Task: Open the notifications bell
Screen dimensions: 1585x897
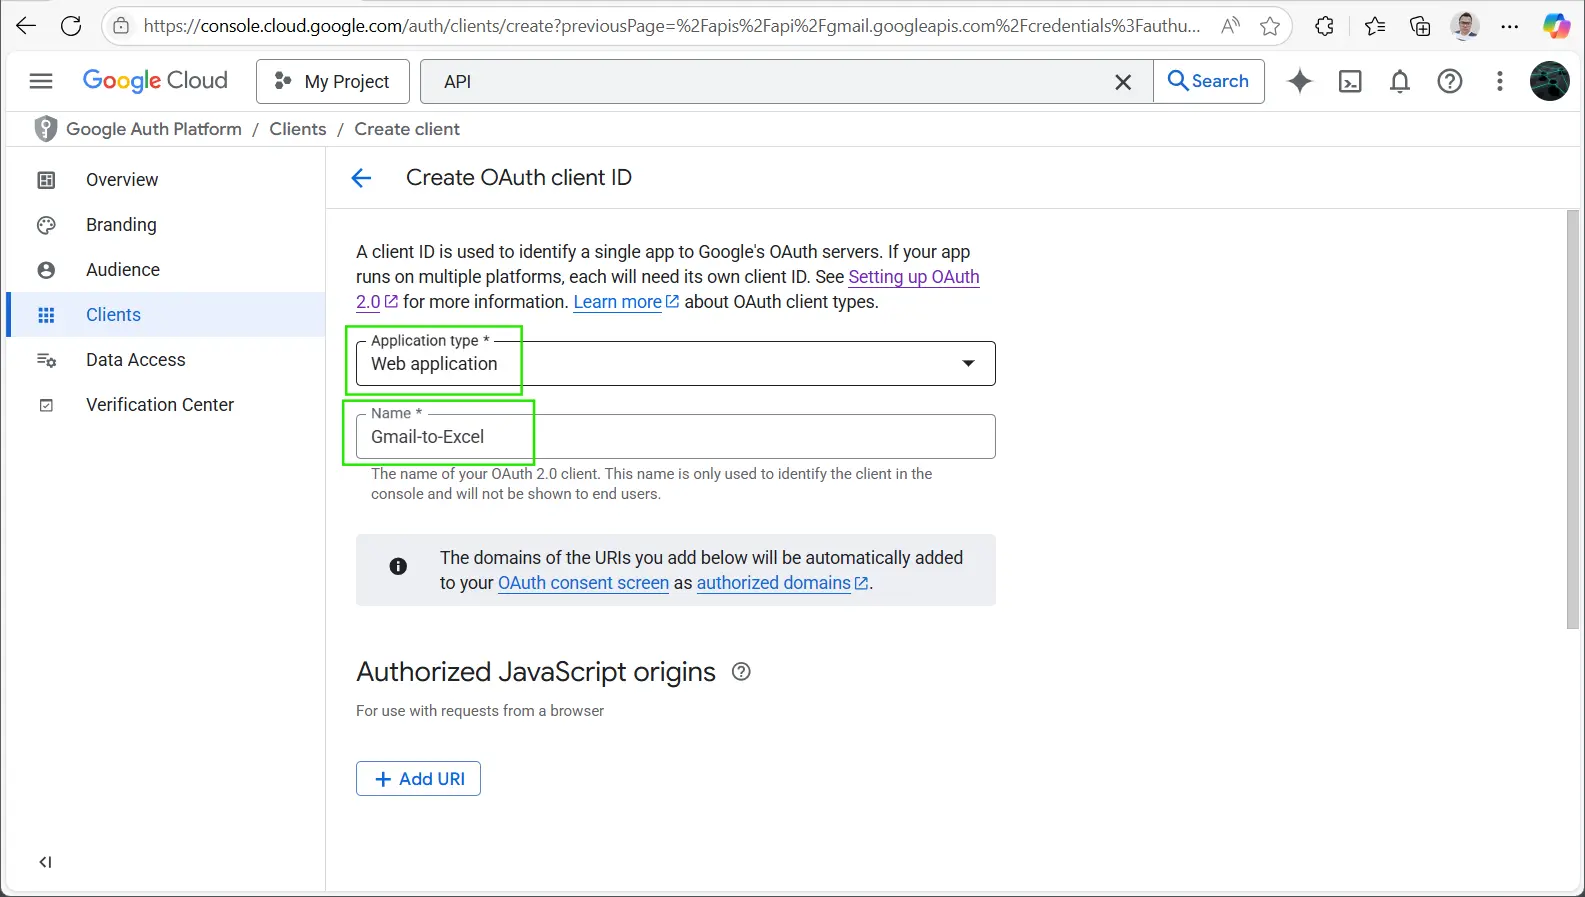Action: 1400,82
